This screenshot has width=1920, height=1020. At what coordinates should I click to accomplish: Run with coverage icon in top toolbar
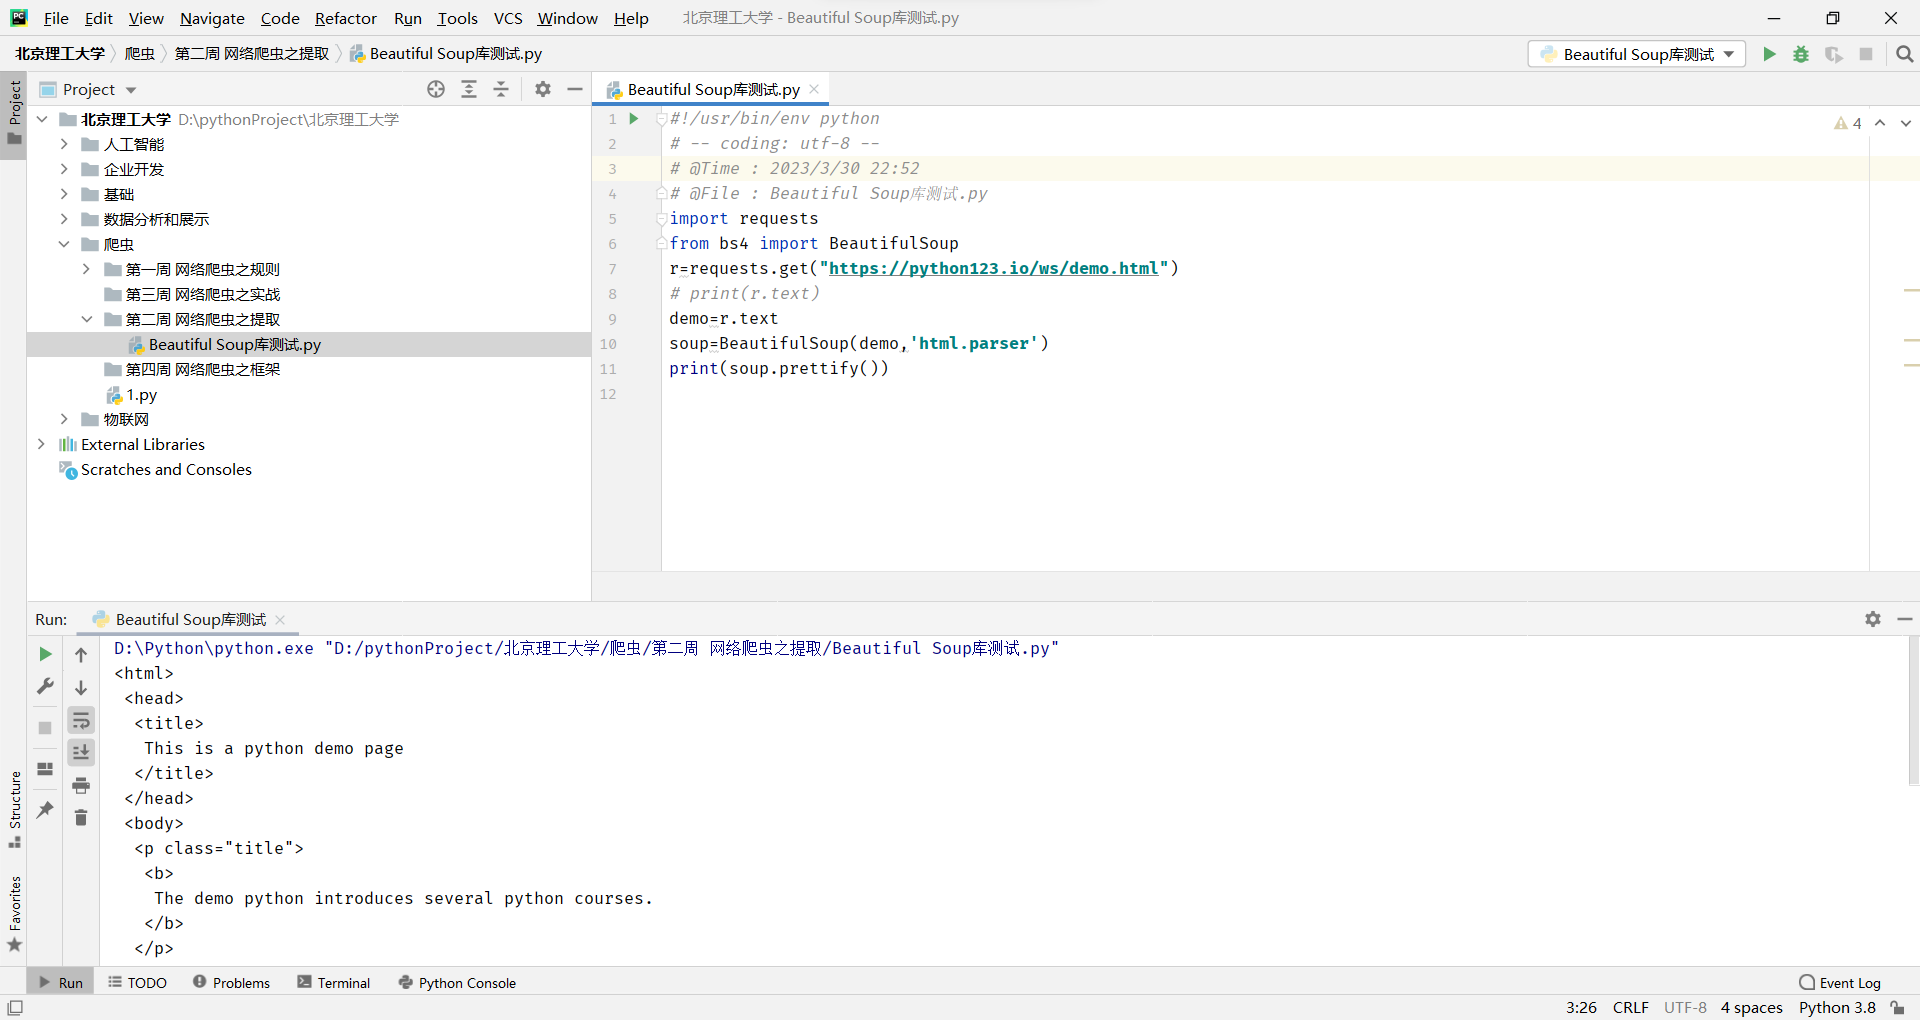click(x=1833, y=54)
